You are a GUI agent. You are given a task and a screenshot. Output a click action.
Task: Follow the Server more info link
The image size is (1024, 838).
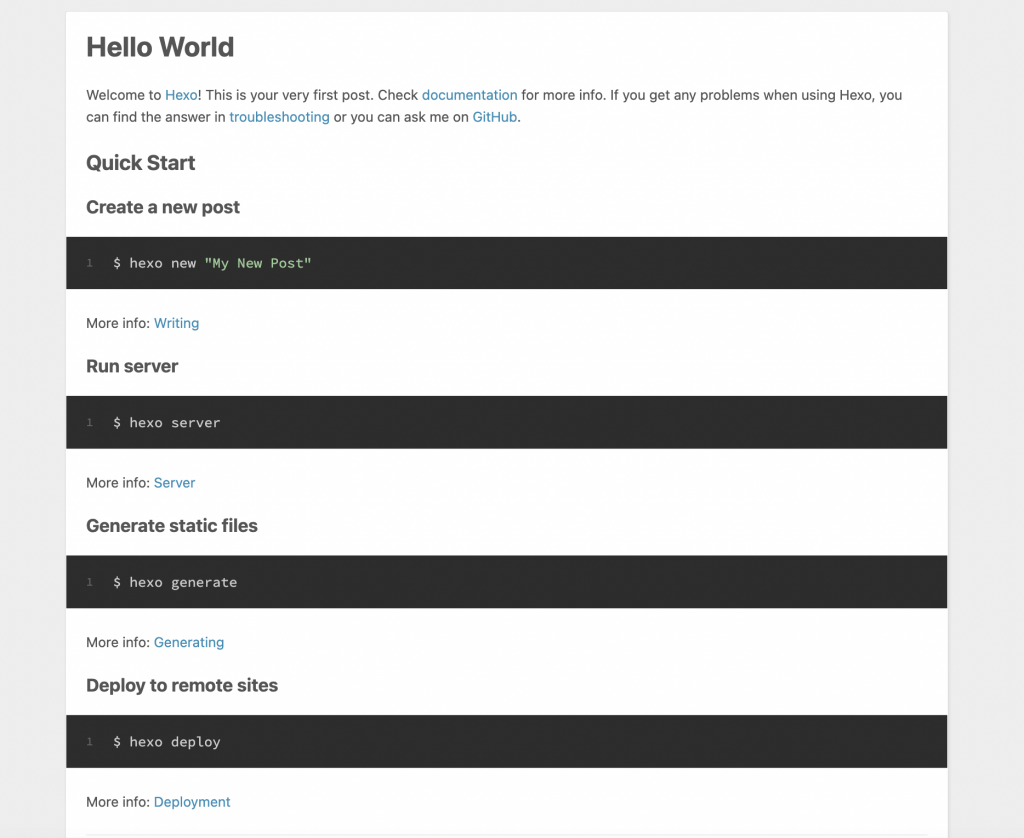pyautogui.click(x=174, y=483)
